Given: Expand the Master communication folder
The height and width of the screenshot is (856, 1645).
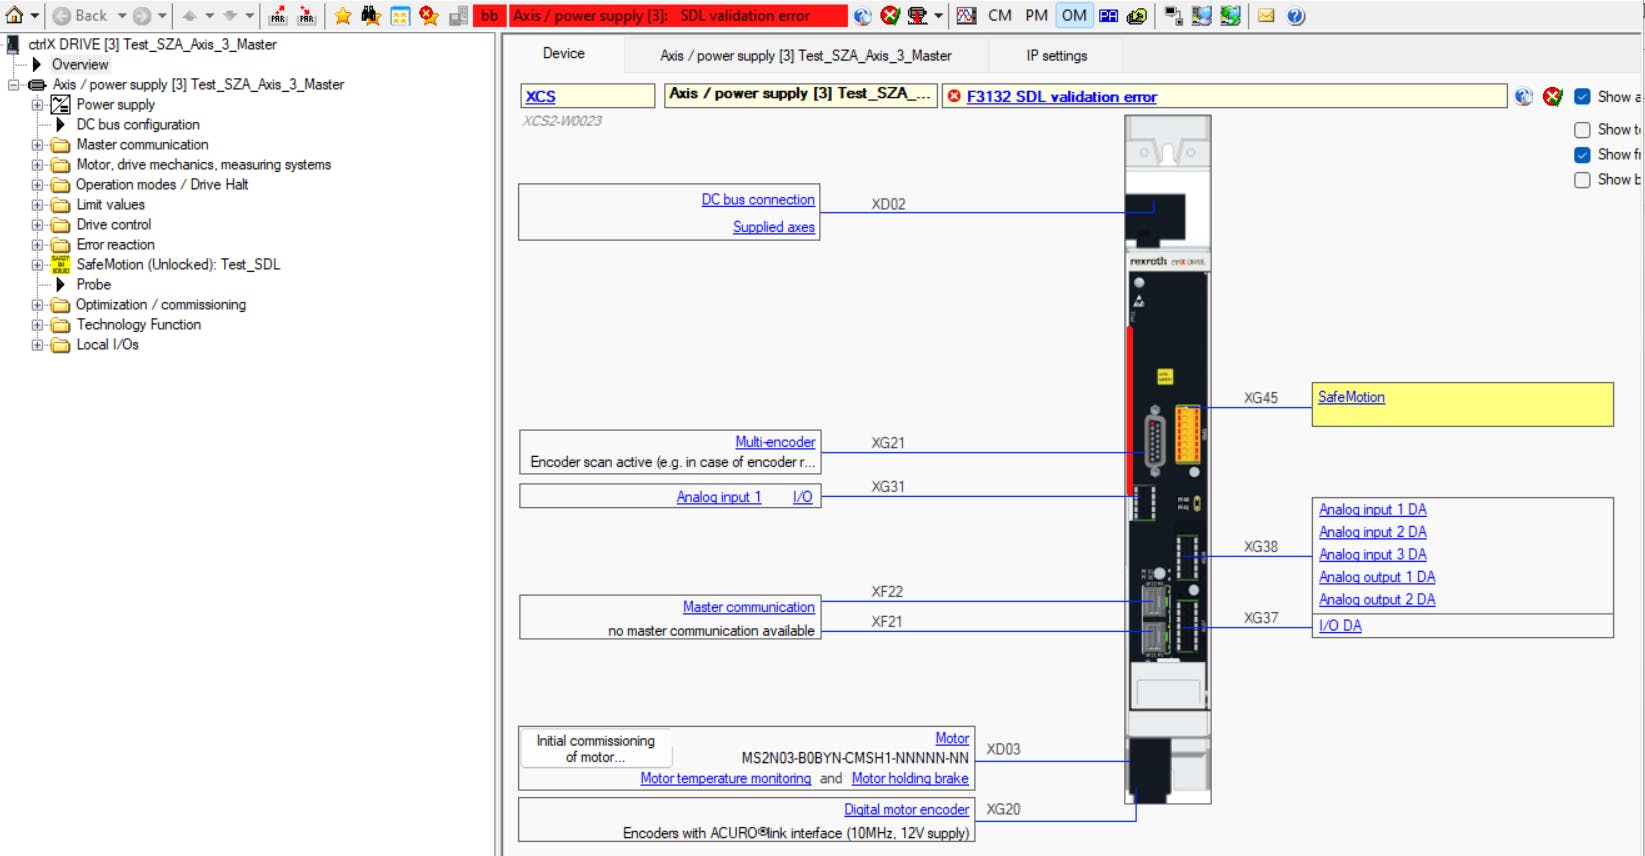Looking at the screenshot, I should pyautogui.click(x=37, y=145).
